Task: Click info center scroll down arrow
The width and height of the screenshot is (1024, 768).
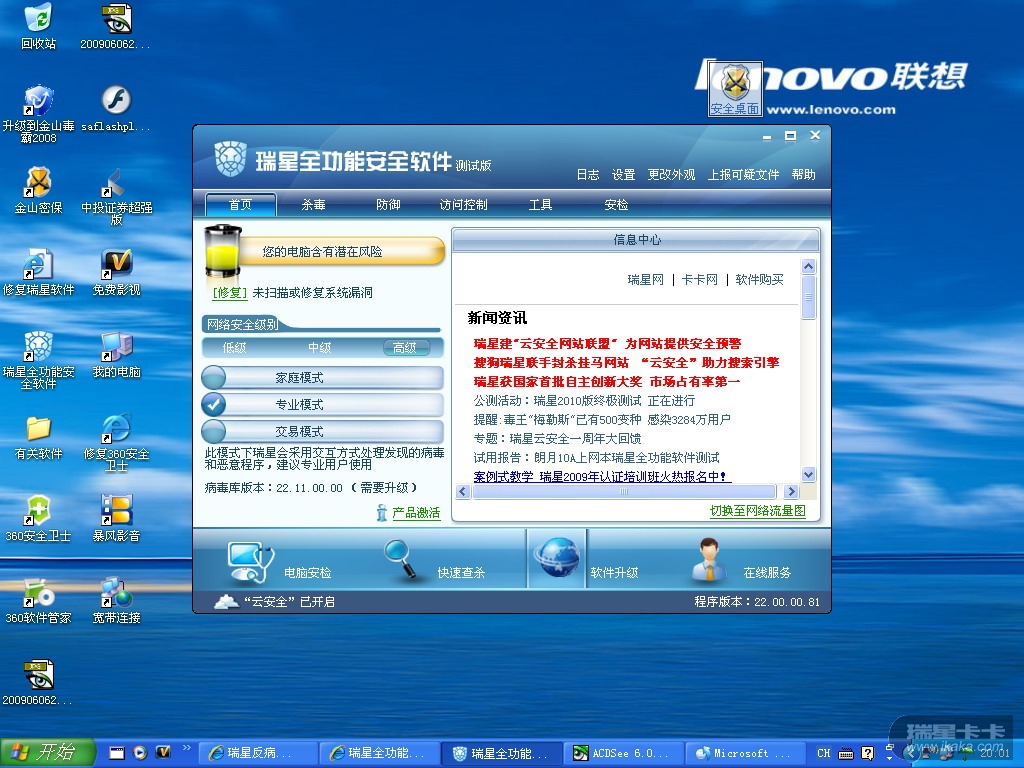Action: coord(808,475)
